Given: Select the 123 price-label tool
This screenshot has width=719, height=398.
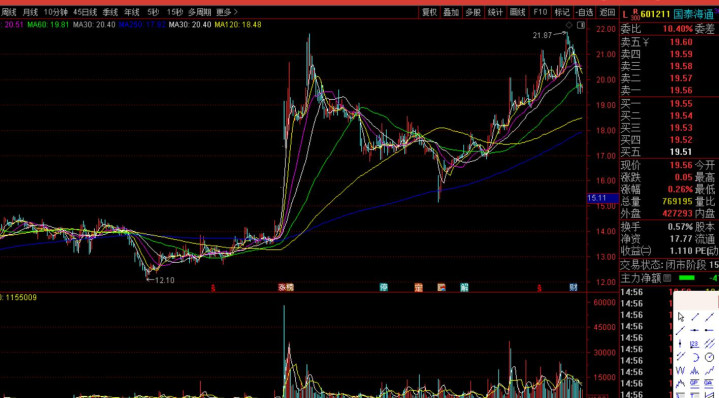Looking at the screenshot, I should 695,344.
